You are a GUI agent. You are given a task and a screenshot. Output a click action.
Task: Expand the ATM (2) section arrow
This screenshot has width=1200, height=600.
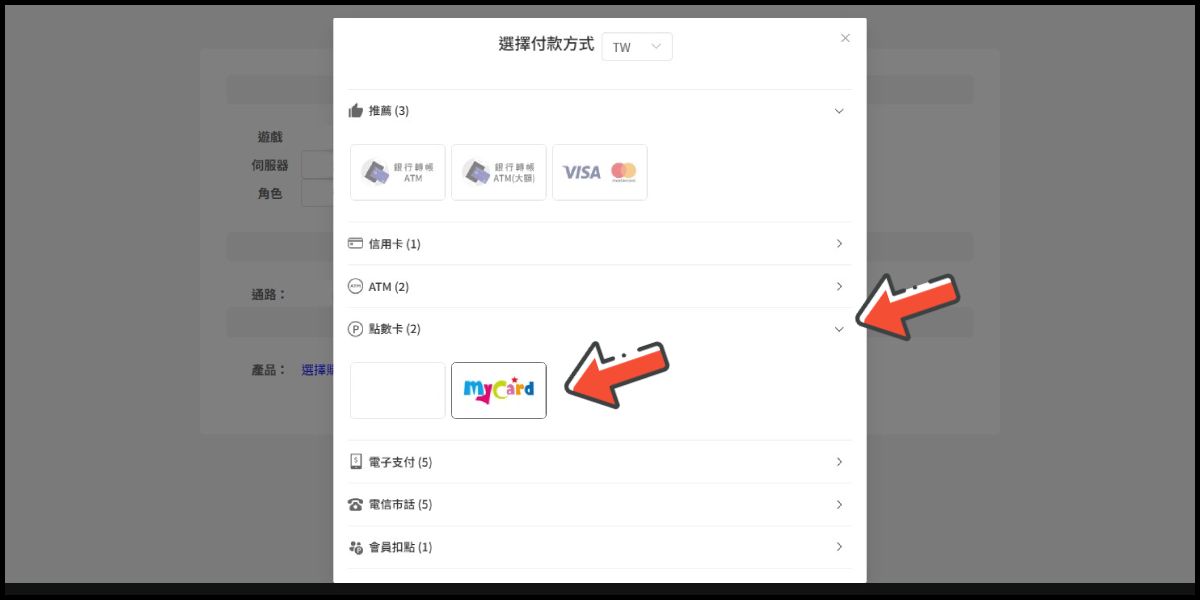[x=839, y=287]
